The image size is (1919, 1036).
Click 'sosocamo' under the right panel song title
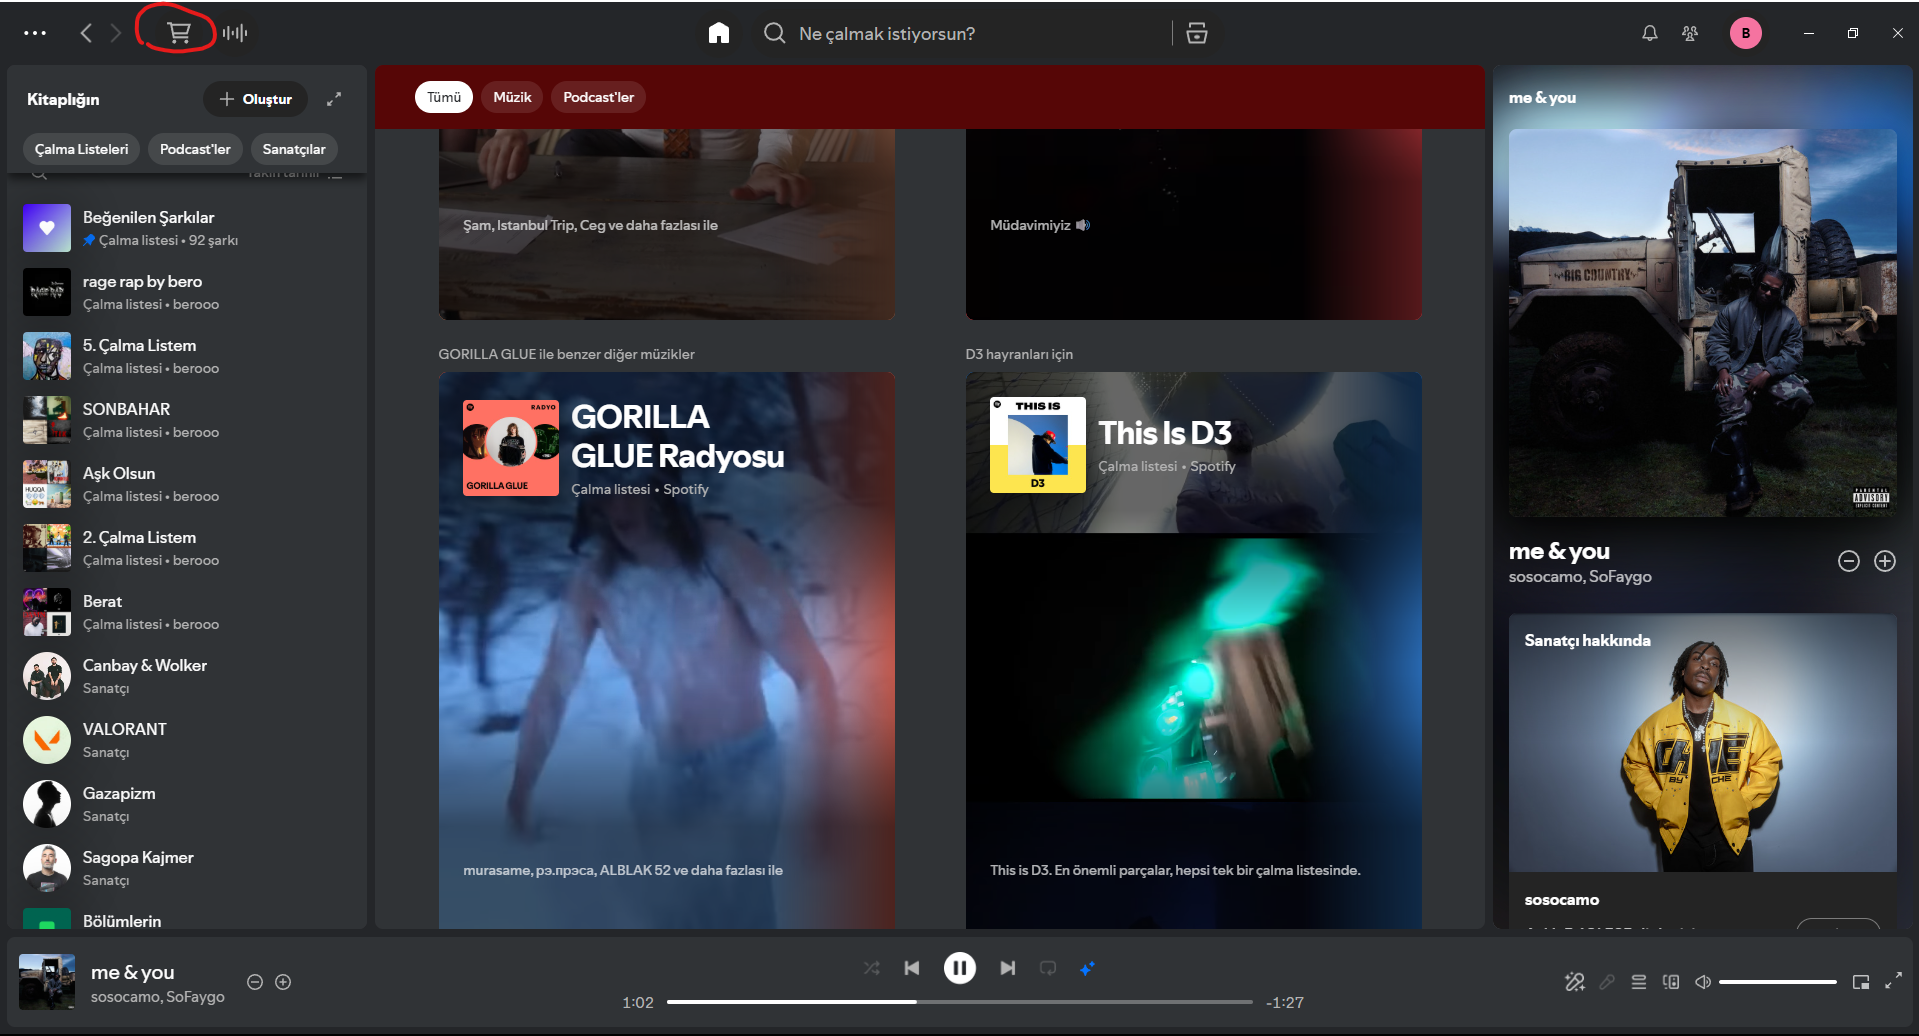(1544, 577)
